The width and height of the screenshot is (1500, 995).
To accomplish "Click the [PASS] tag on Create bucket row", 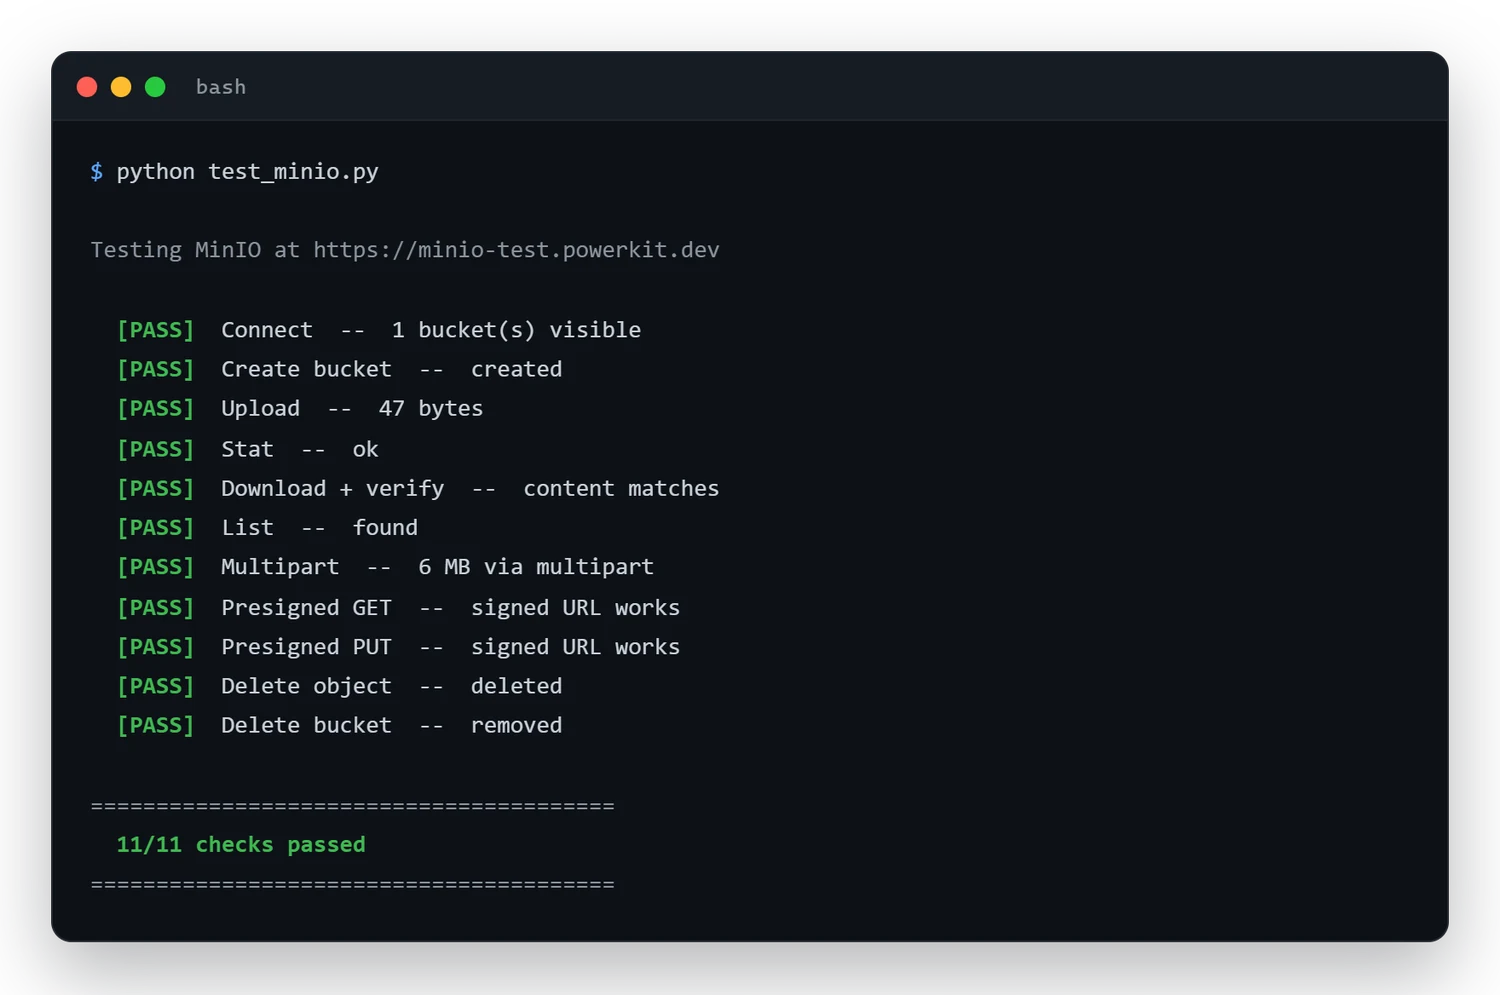I will click(x=156, y=369).
